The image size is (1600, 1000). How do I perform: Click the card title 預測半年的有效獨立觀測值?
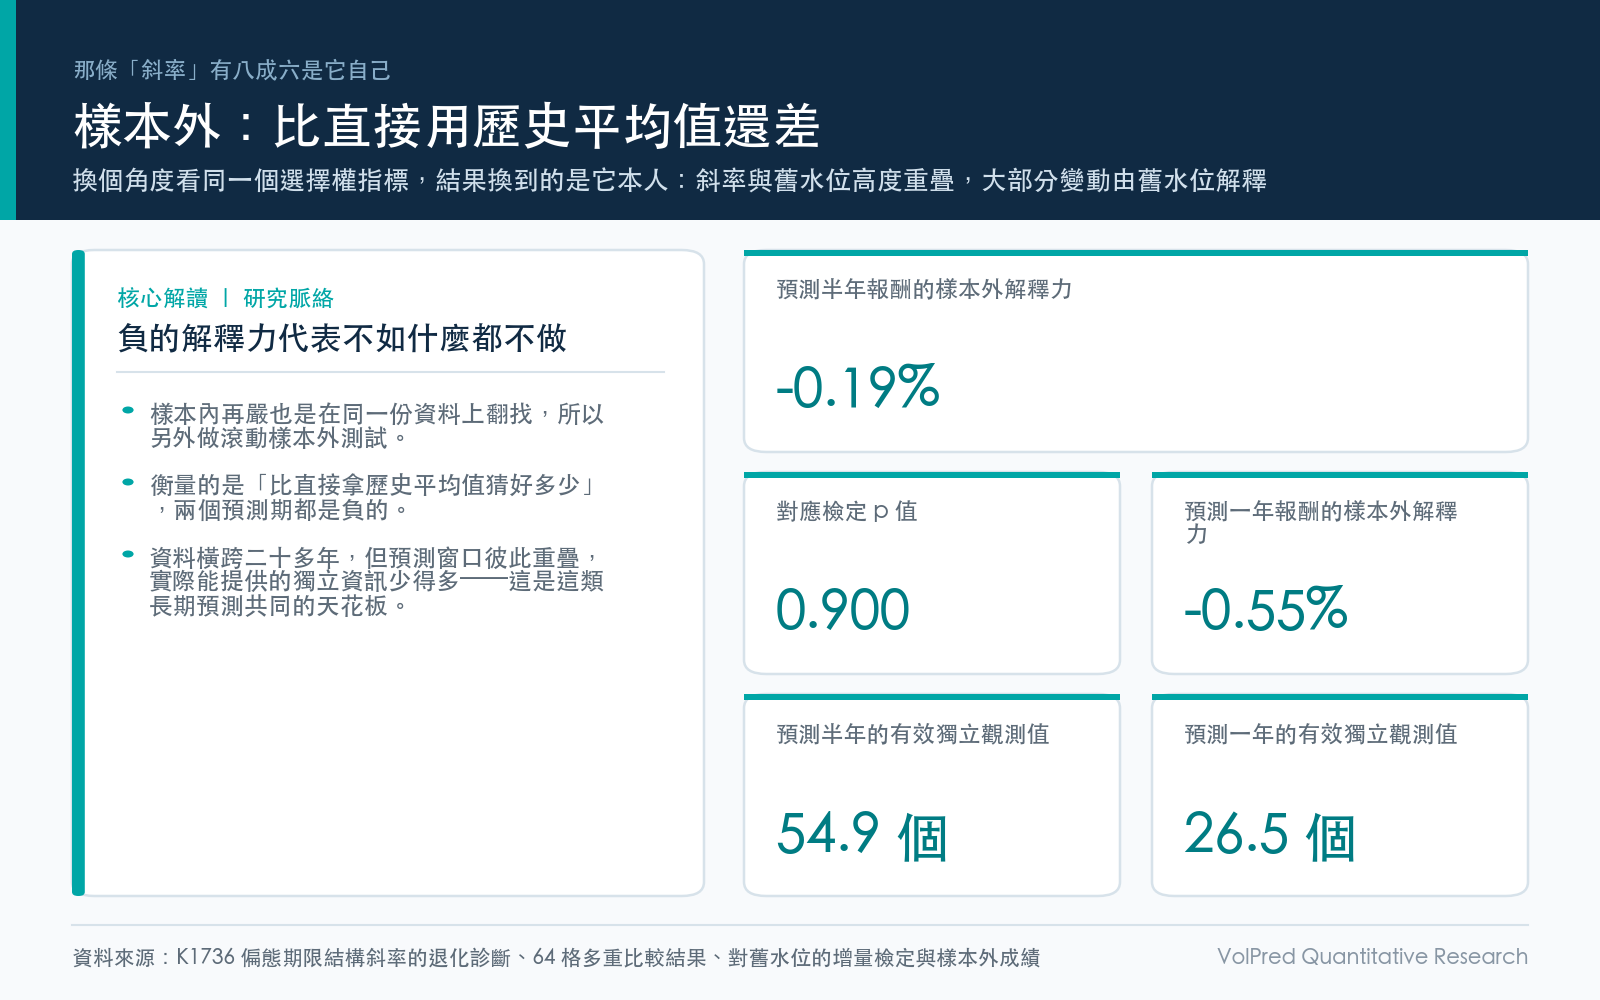pos(913,735)
